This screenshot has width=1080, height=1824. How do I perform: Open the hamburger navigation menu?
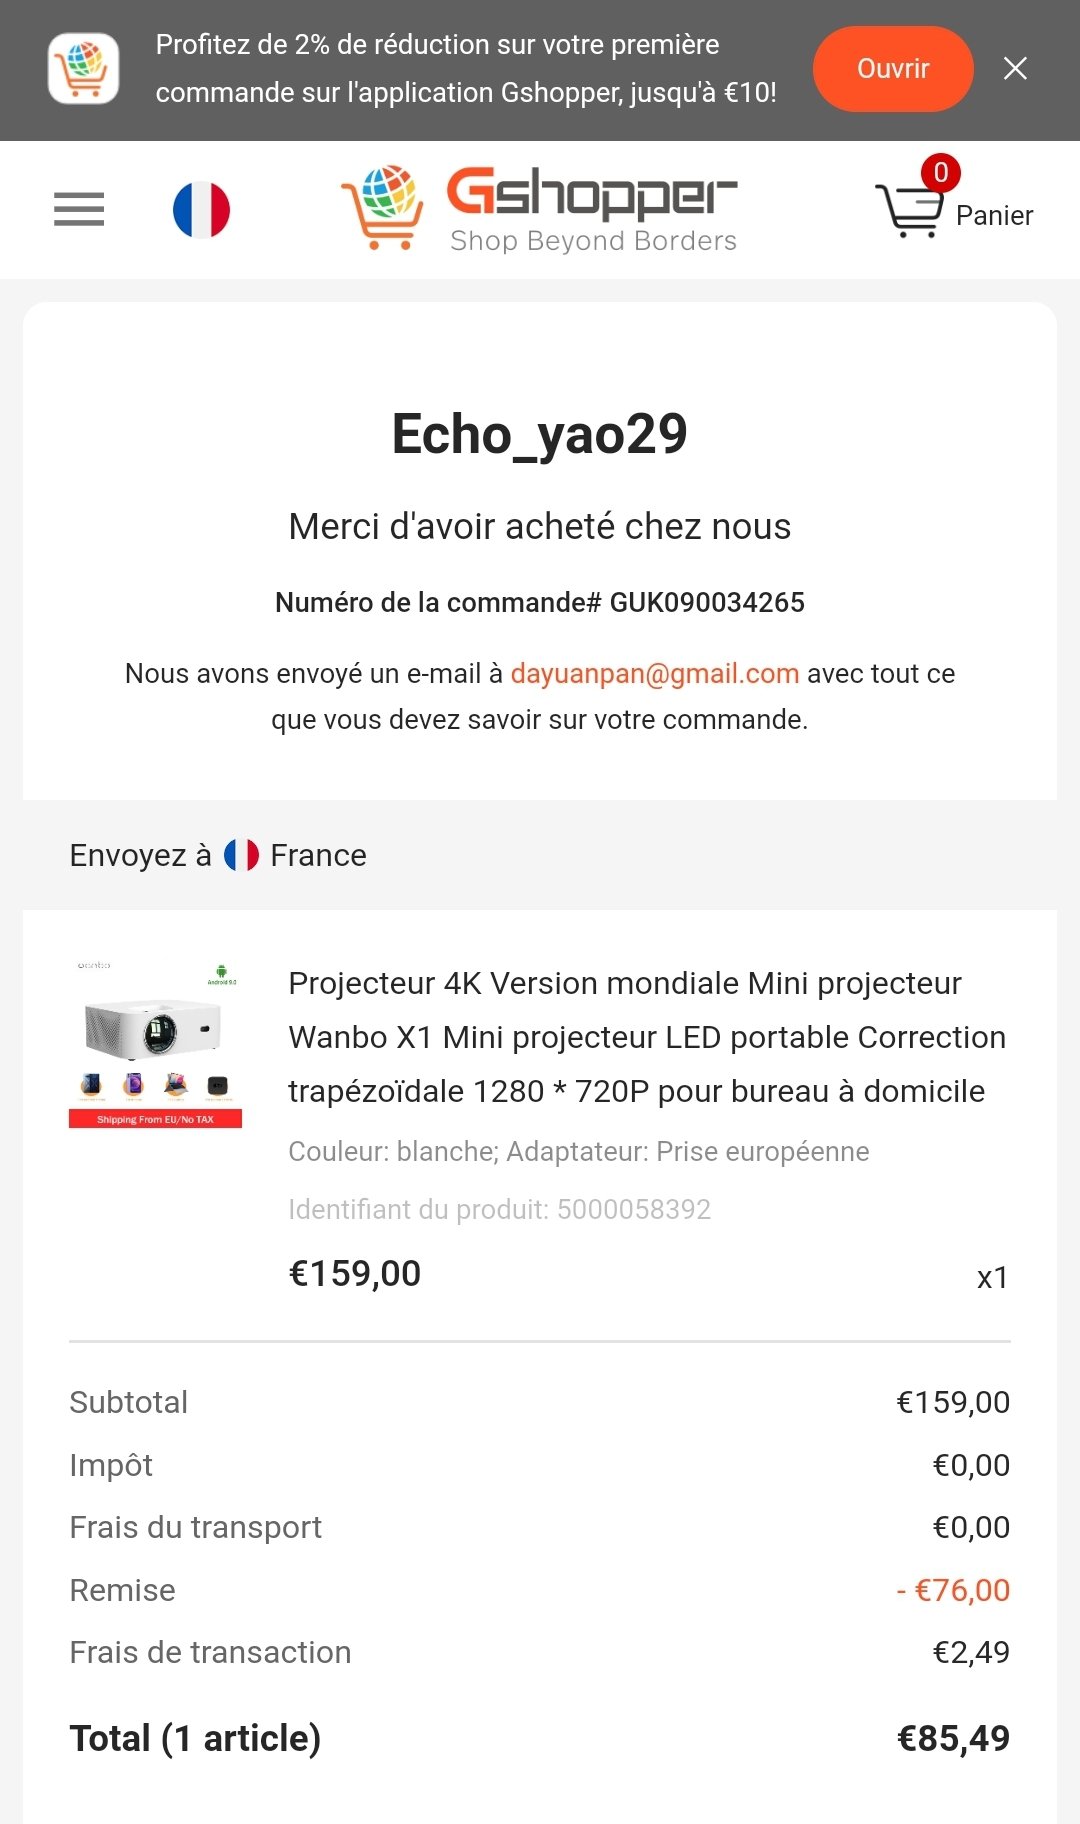(79, 209)
